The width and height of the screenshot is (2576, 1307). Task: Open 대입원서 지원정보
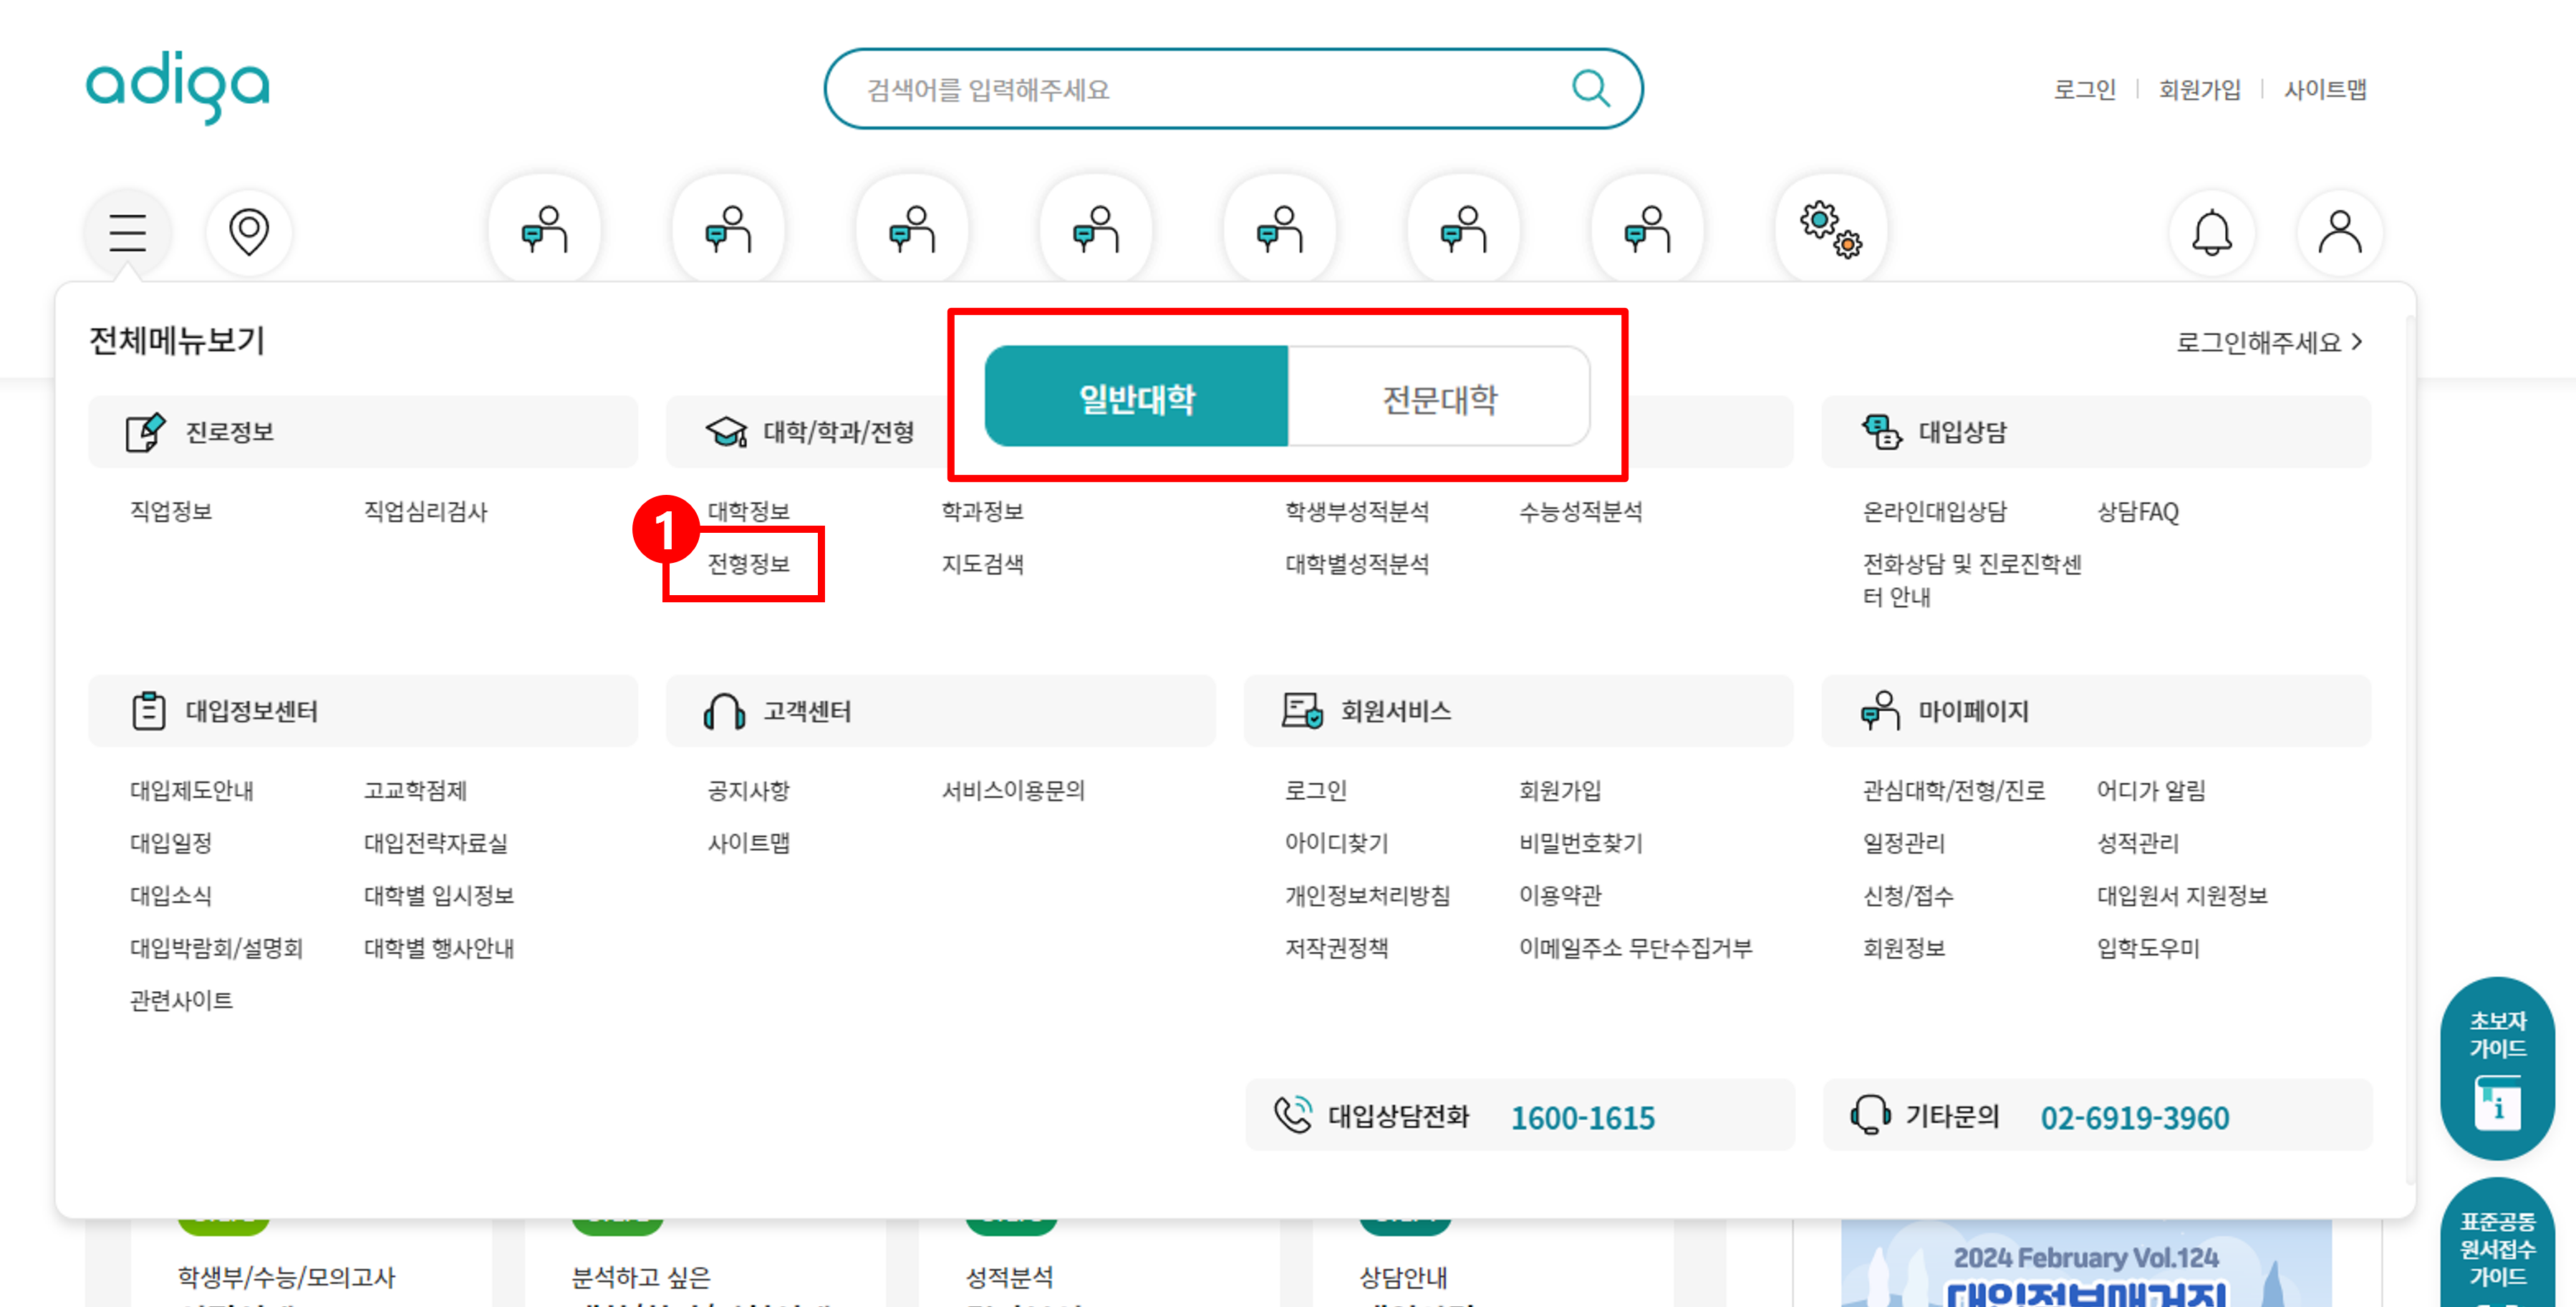coord(2181,895)
